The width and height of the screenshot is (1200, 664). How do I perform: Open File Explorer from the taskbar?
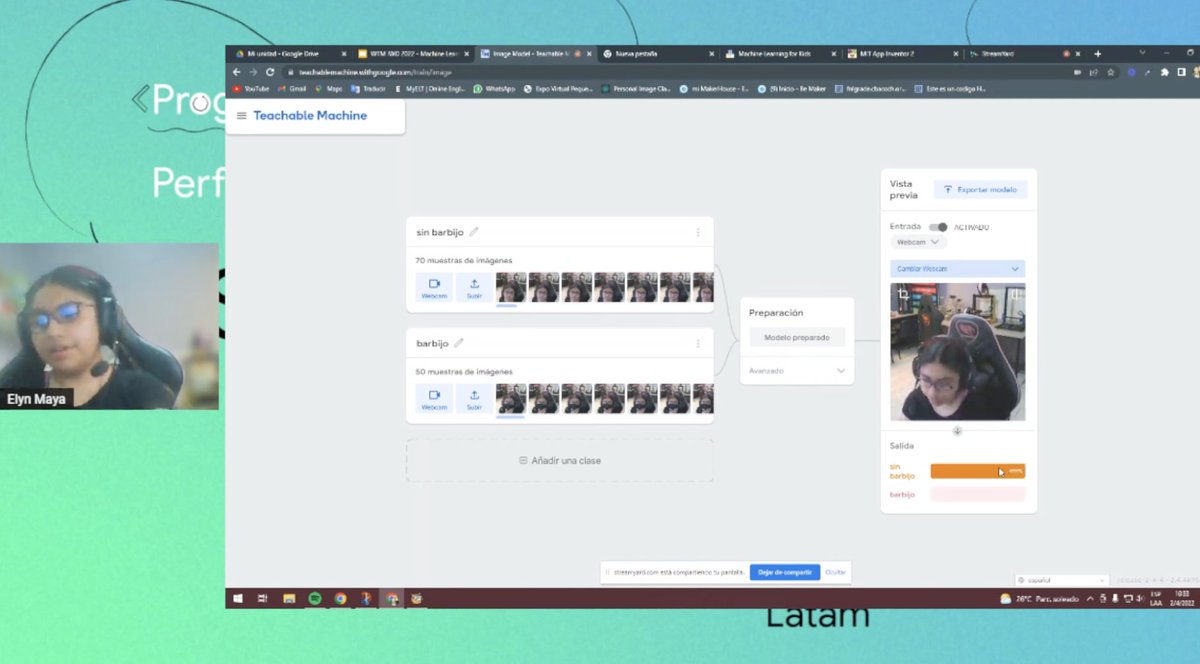click(x=289, y=598)
